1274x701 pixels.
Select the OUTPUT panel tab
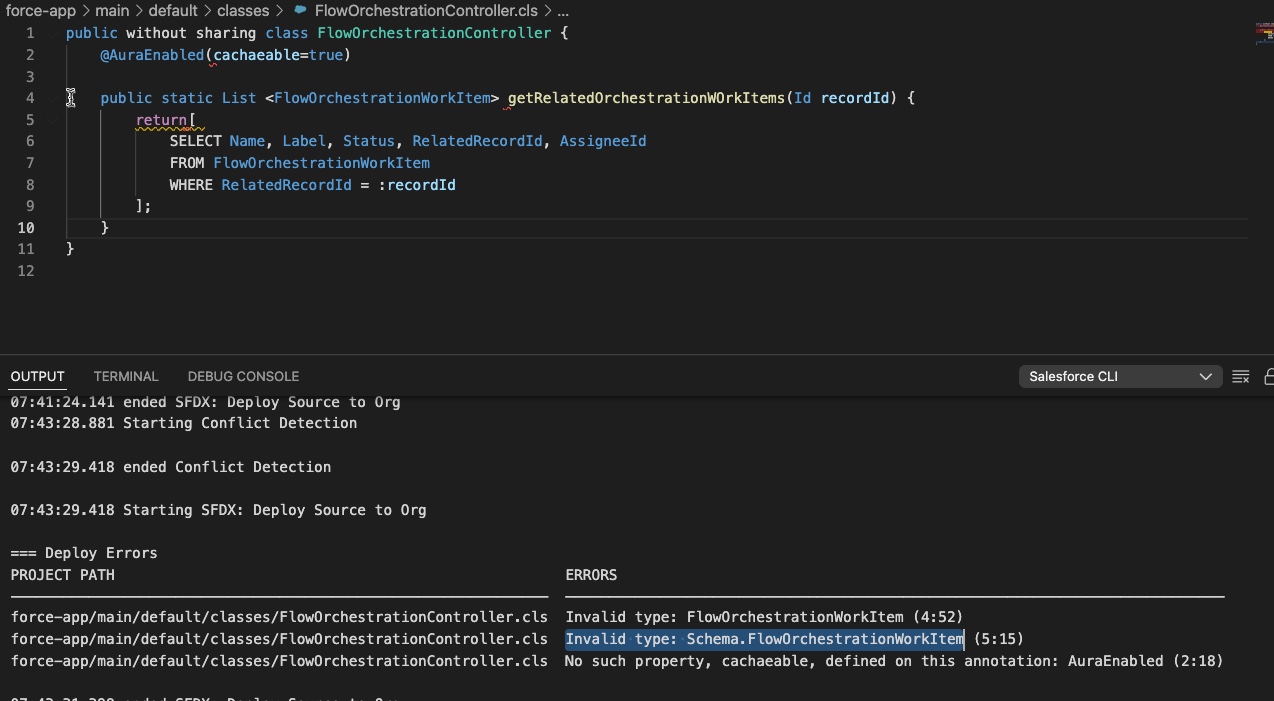37,377
